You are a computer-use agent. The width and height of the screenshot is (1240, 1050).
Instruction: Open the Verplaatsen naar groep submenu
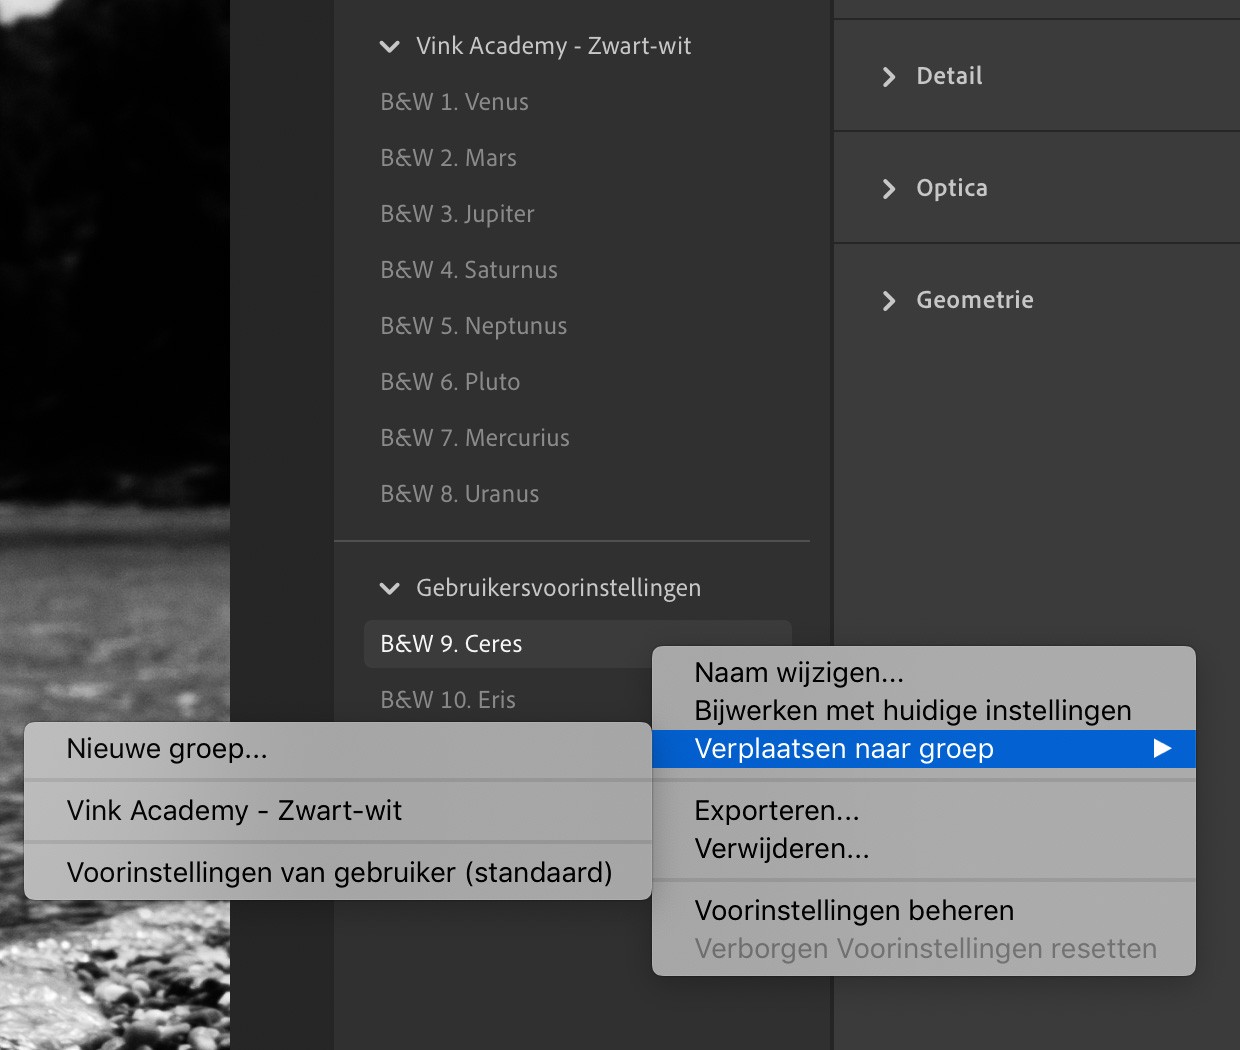[x=843, y=748]
